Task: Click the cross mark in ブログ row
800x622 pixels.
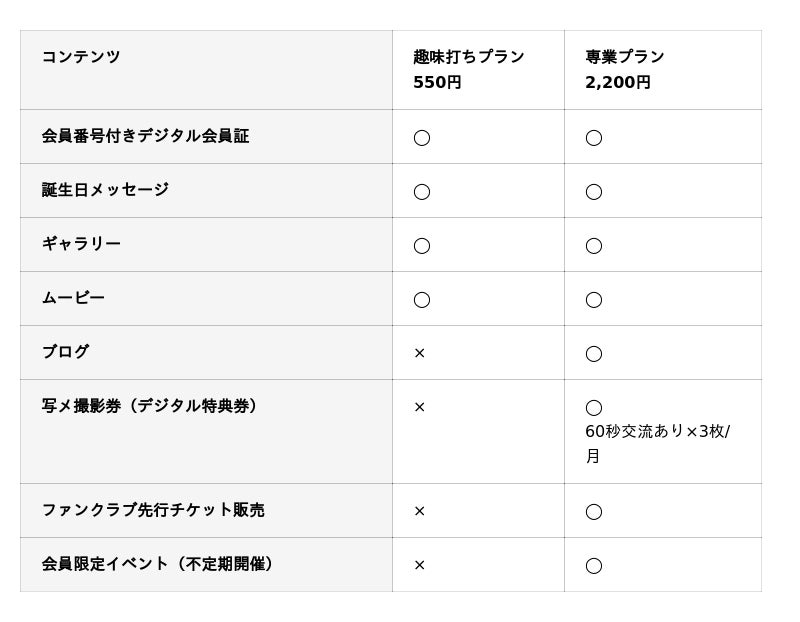Action: pyautogui.click(x=420, y=353)
